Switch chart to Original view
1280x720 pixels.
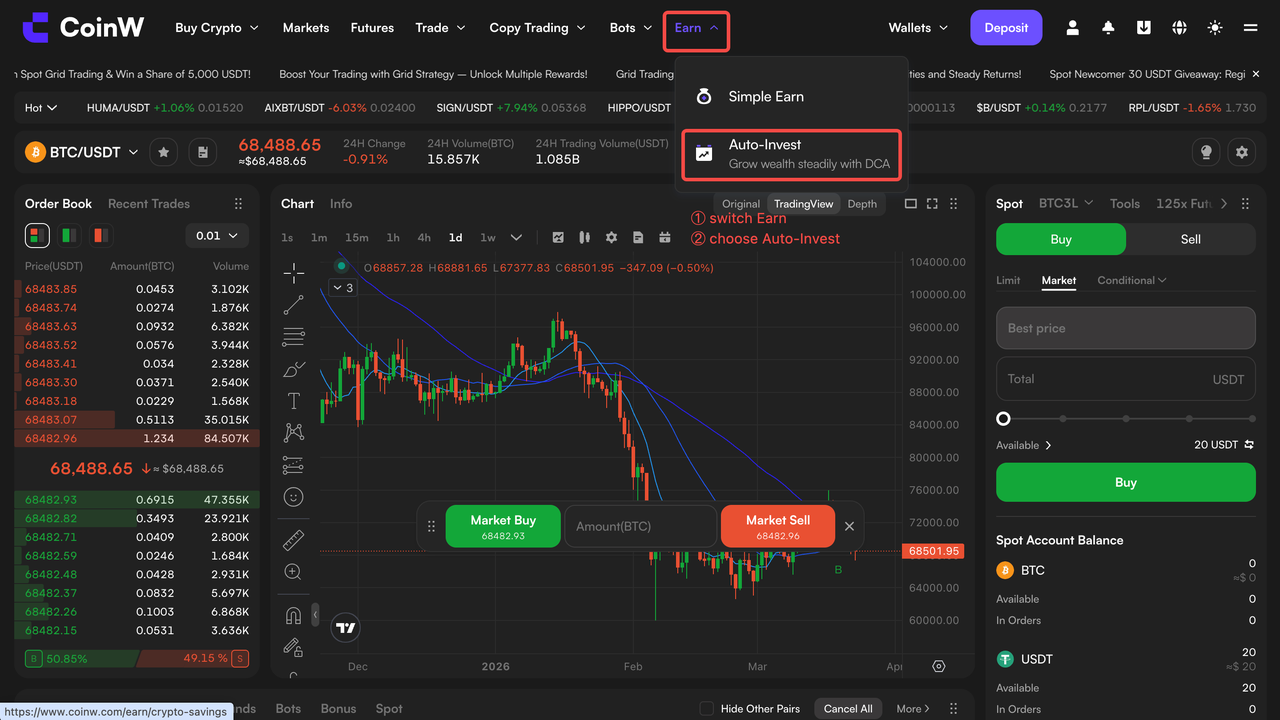coord(741,204)
